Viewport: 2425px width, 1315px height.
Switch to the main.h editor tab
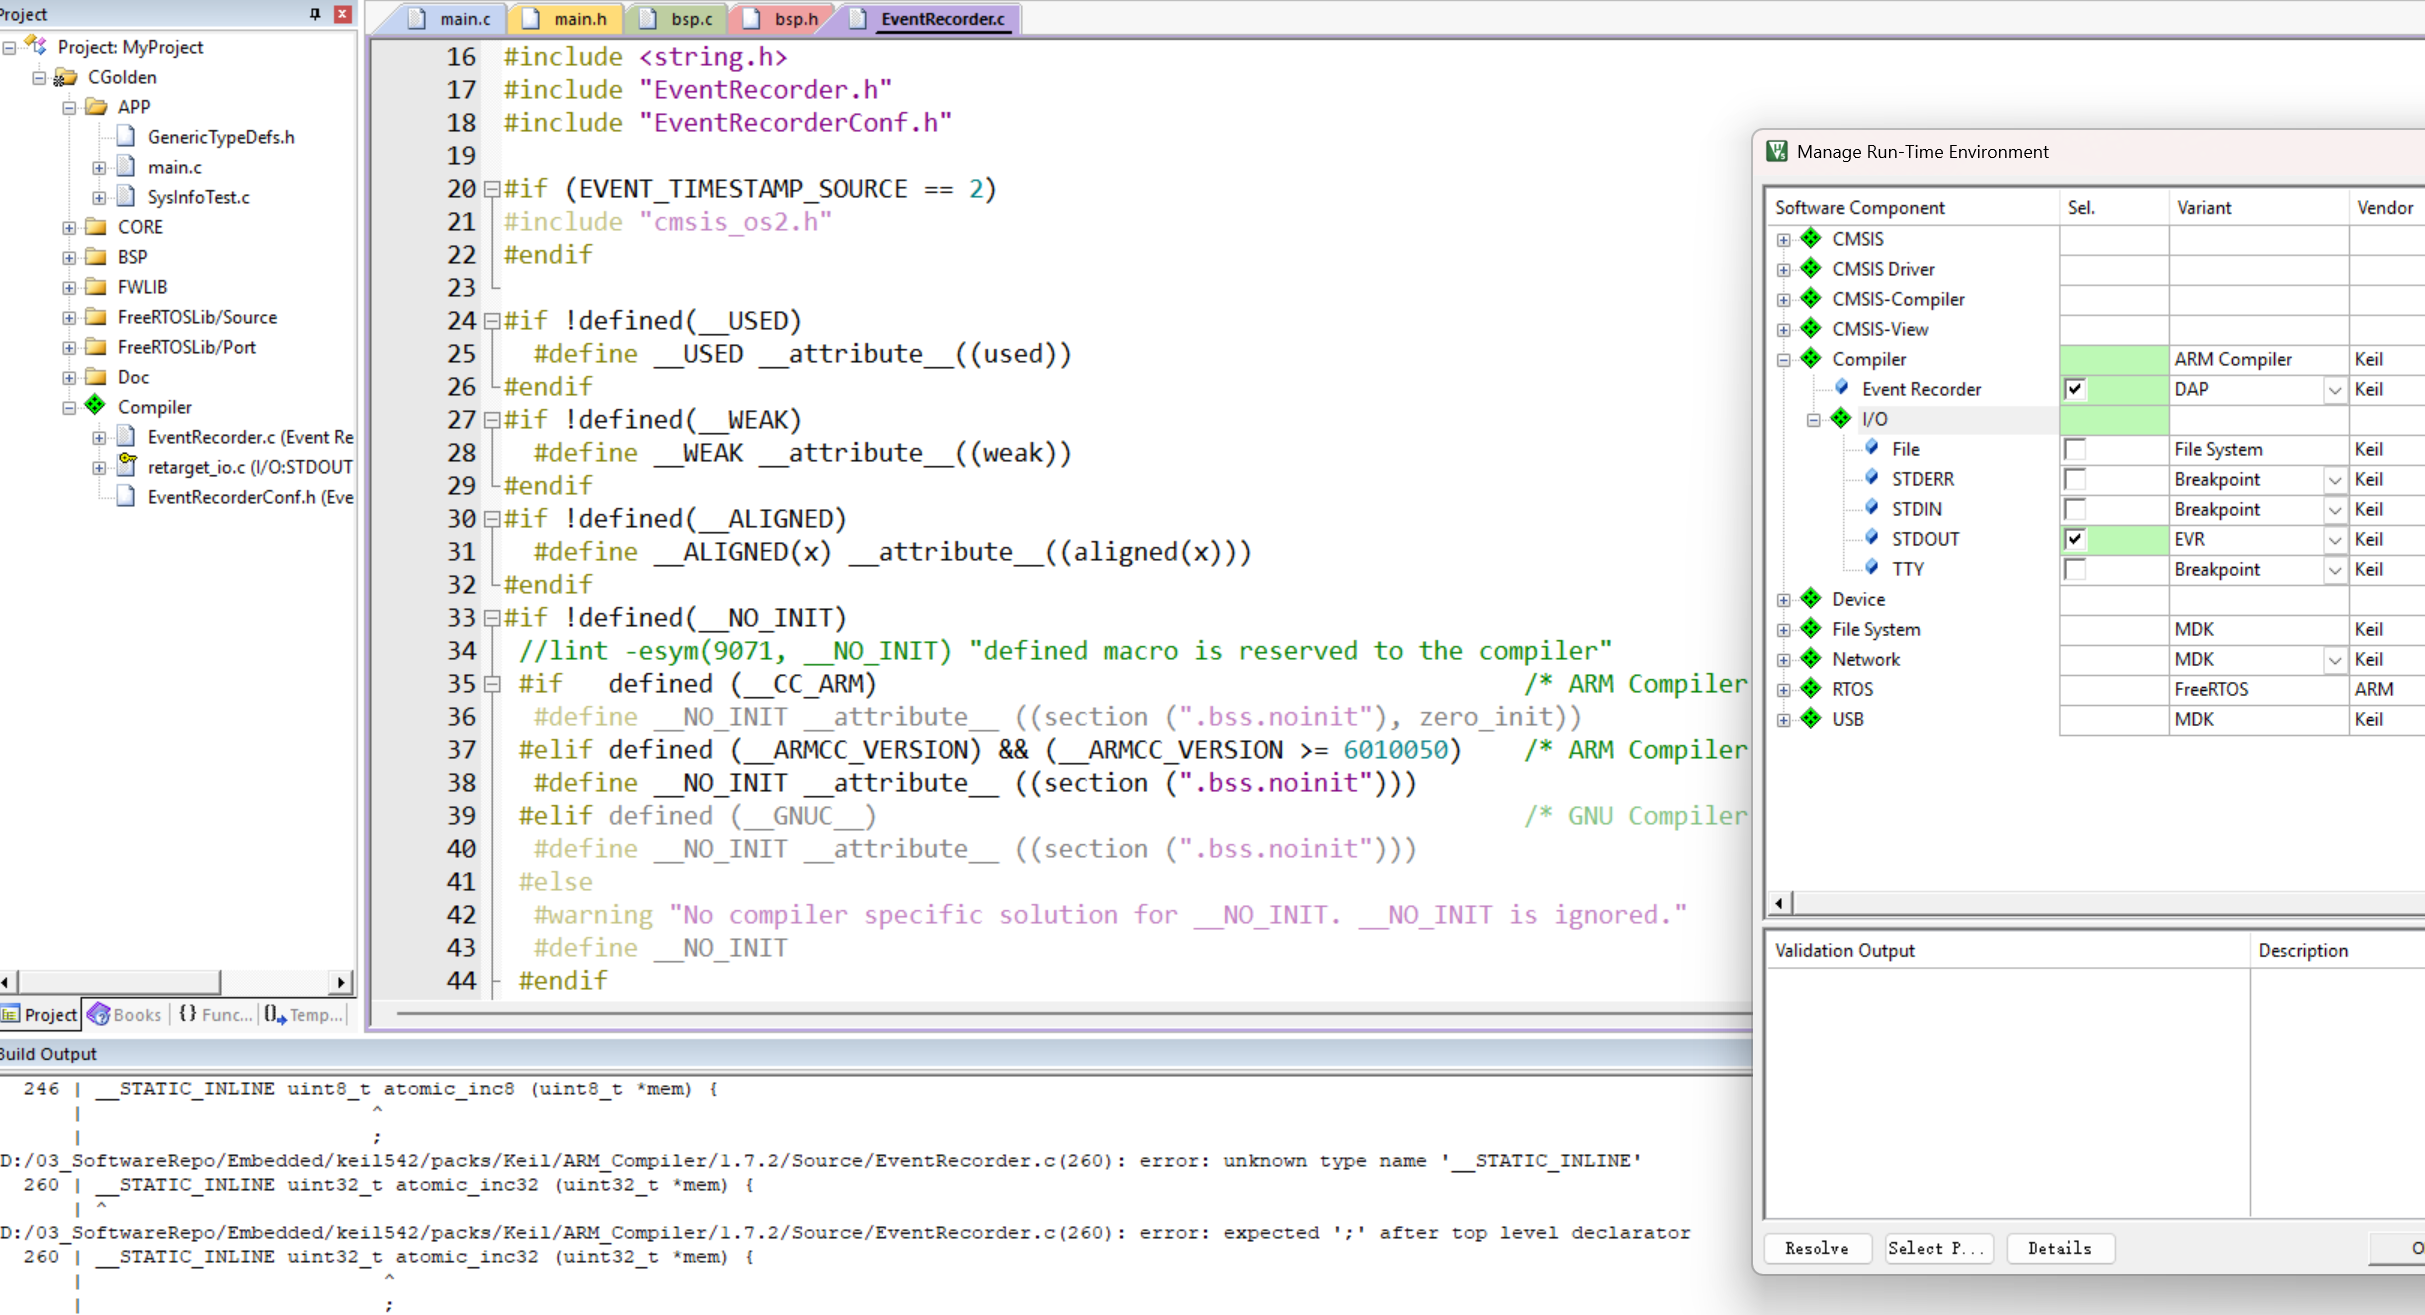pos(566,18)
